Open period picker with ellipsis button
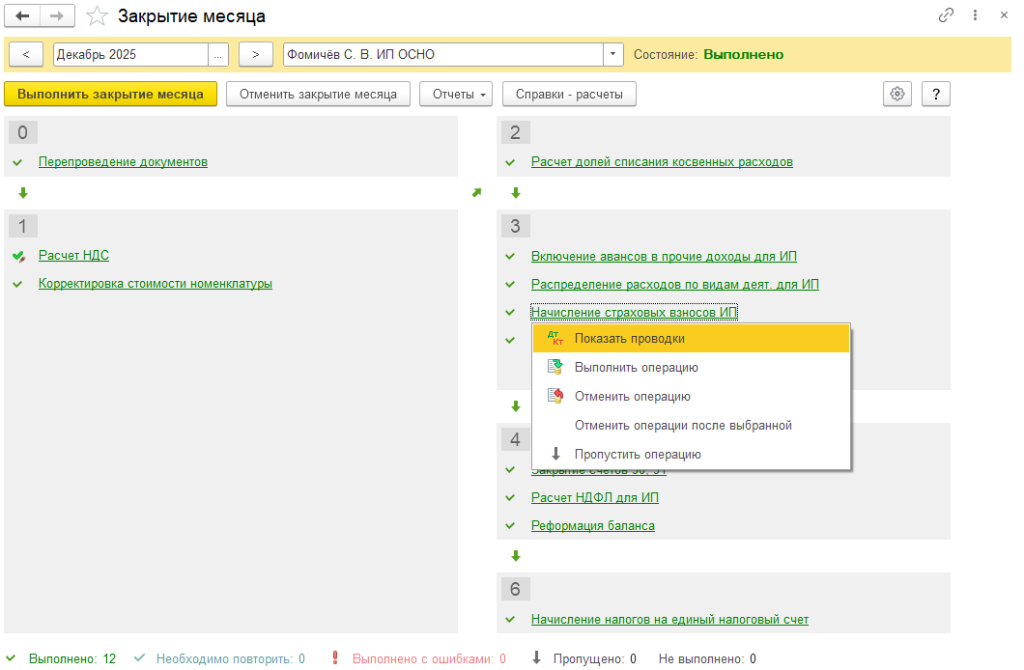 tap(218, 54)
